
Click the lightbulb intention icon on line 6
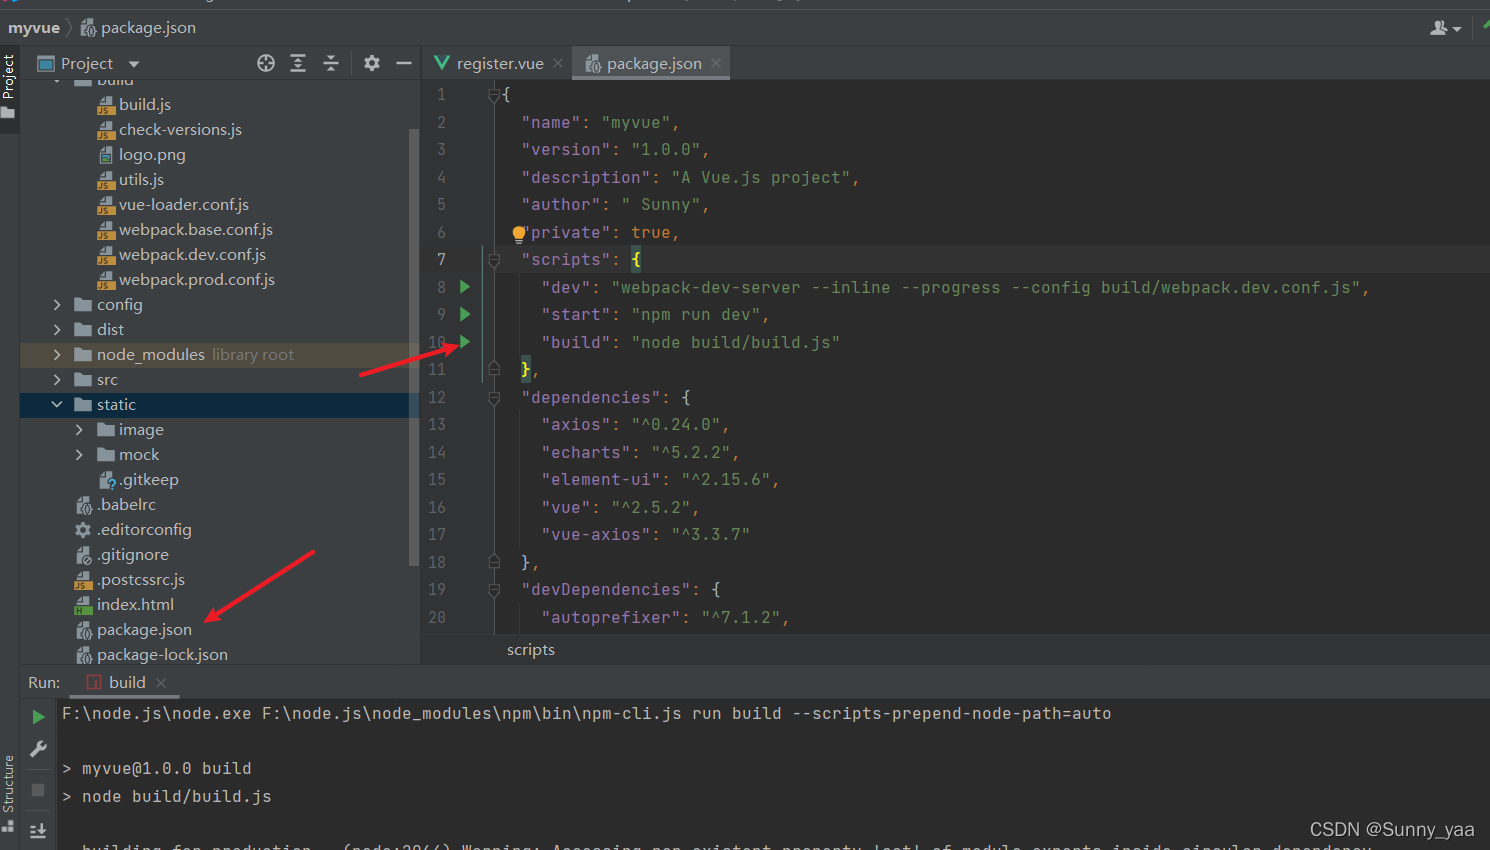pyautogui.click(x=518, y=234)
